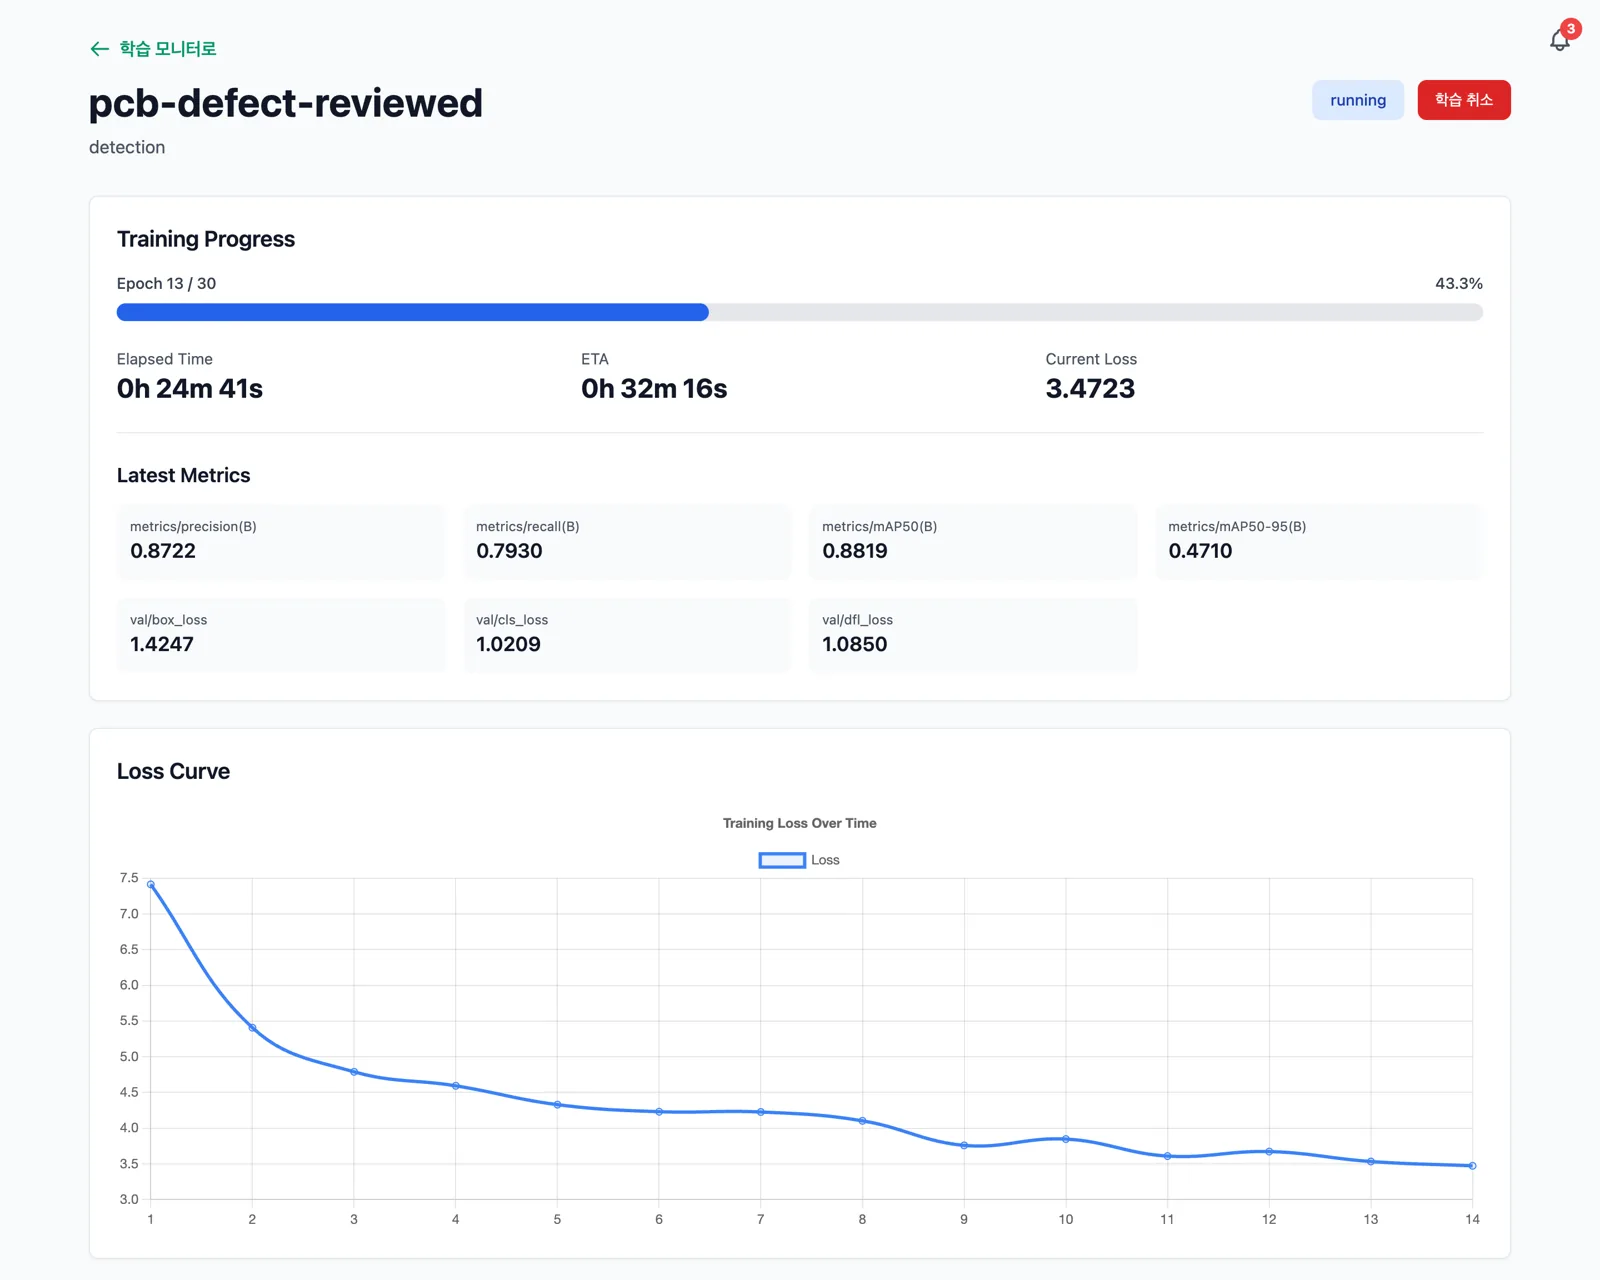1600x1280 pixels.
Task: Click the 7.5 y-axis tick label
Action: [x=129, y=878]
